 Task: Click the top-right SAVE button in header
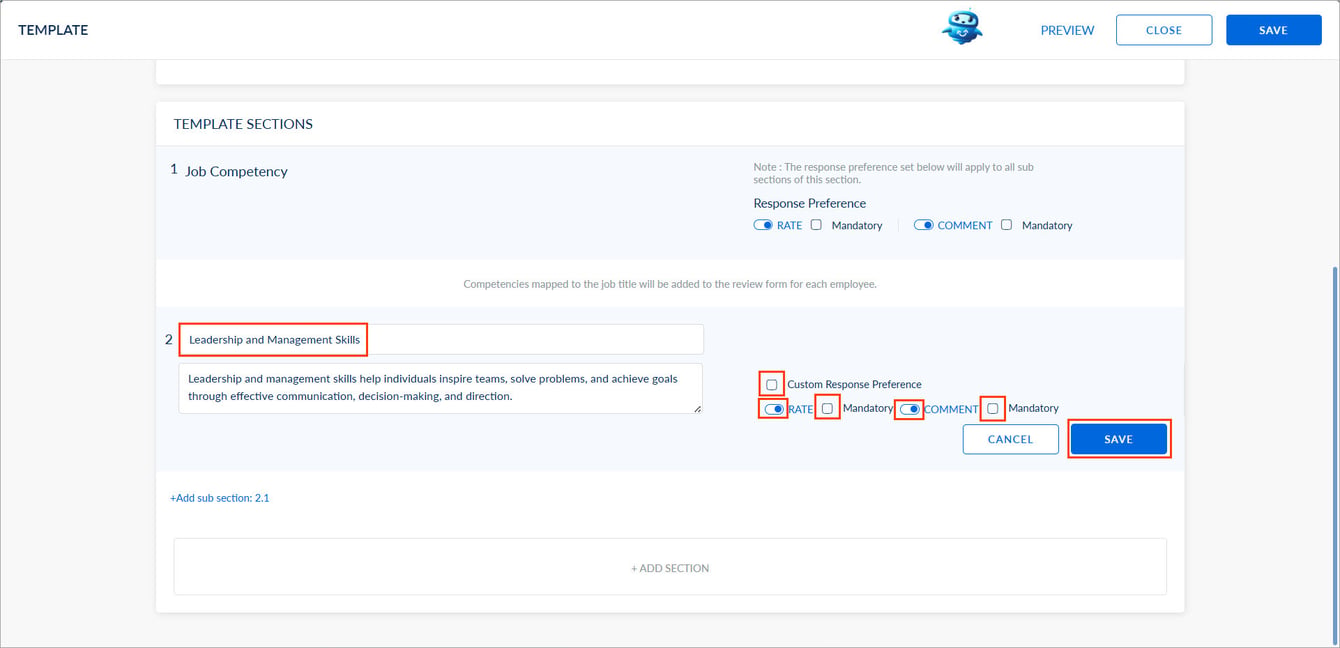click(1273, 30)
